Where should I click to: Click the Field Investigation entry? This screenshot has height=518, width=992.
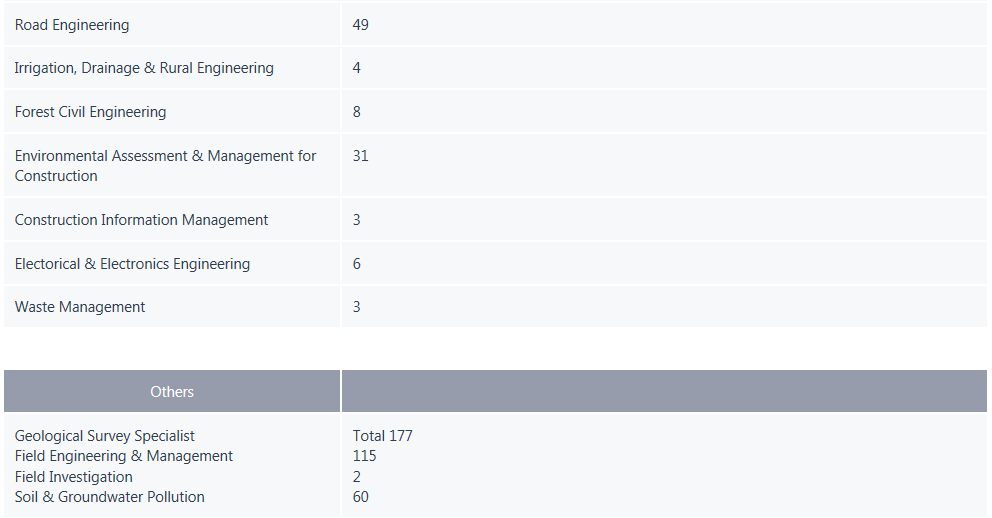(x=73, y=477)
